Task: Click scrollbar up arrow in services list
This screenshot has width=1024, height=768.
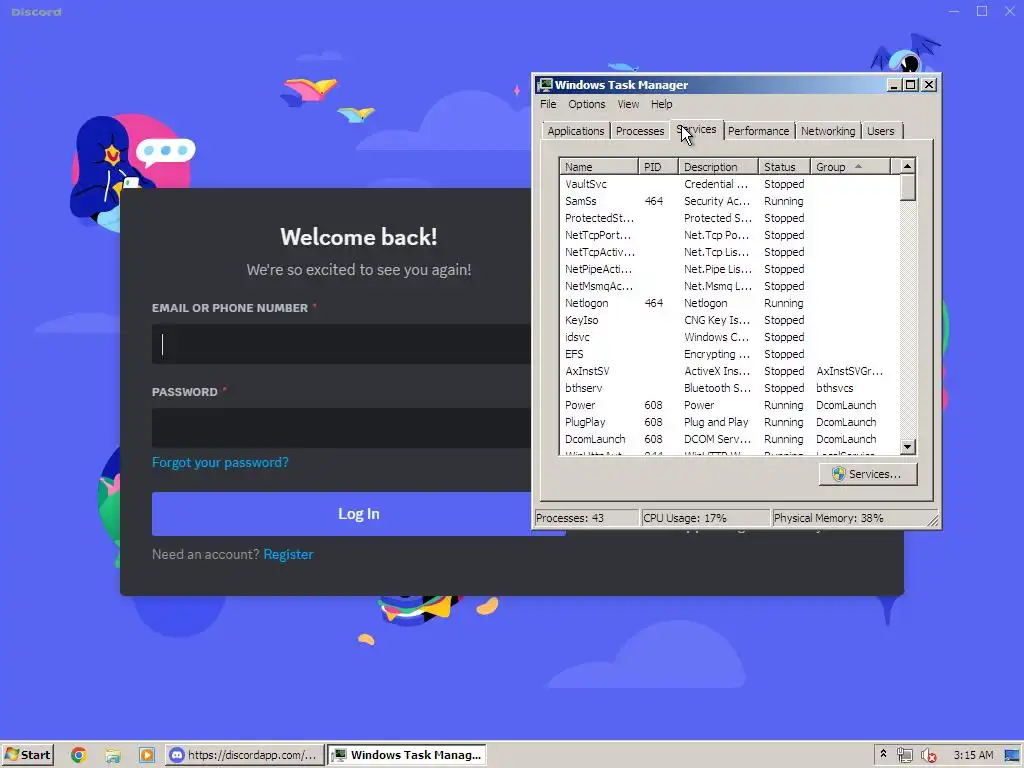Action: coord(907,166)
